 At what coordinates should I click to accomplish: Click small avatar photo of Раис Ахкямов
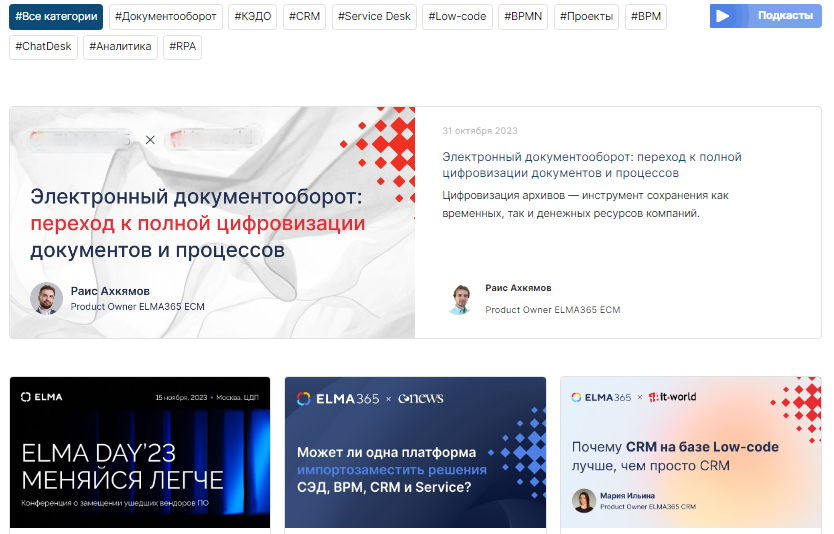[x=461, y=299]
